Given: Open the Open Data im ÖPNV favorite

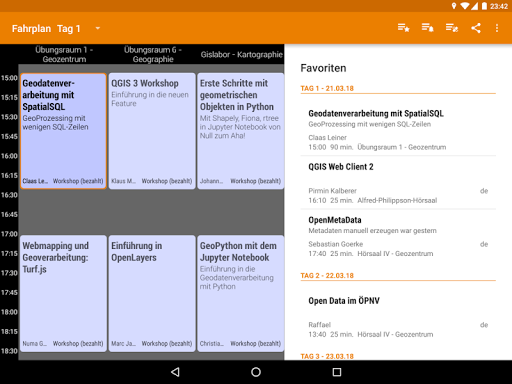Looking at the screenshot, I should click(398, 317).
